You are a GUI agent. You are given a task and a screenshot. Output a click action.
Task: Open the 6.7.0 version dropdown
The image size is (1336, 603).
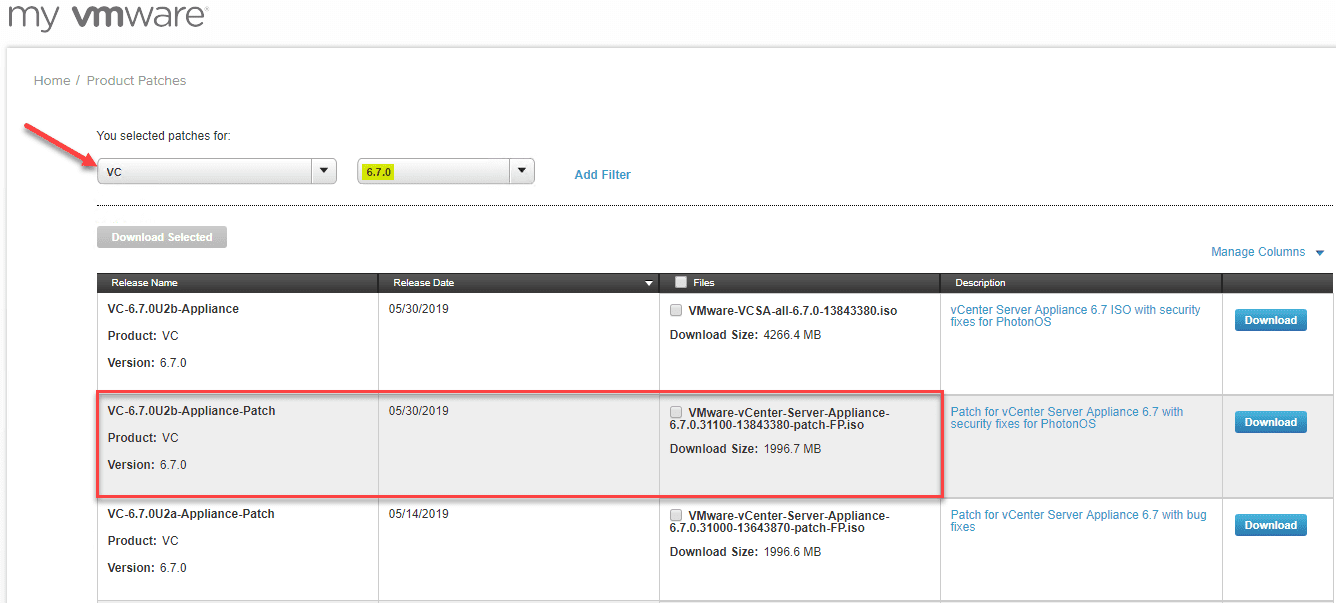446,171
